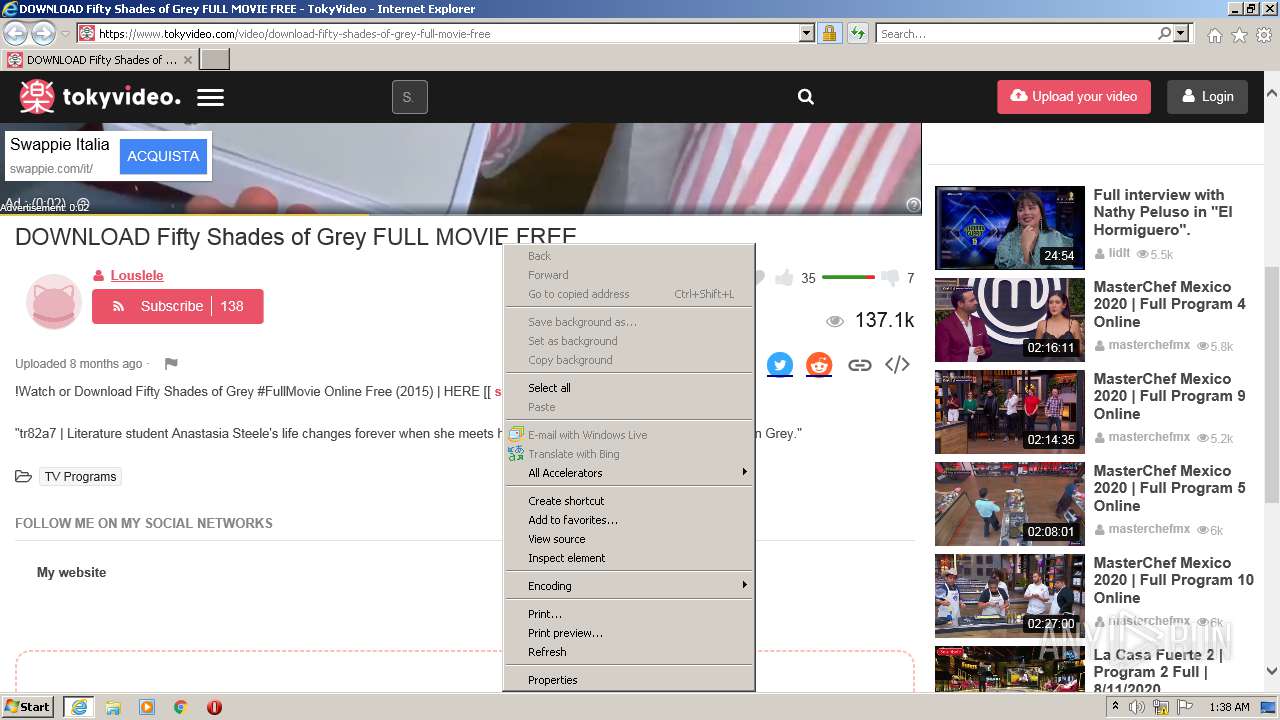Share video on Reddit
Viewport: 1280px width, 720px height.
pos(819,365)
